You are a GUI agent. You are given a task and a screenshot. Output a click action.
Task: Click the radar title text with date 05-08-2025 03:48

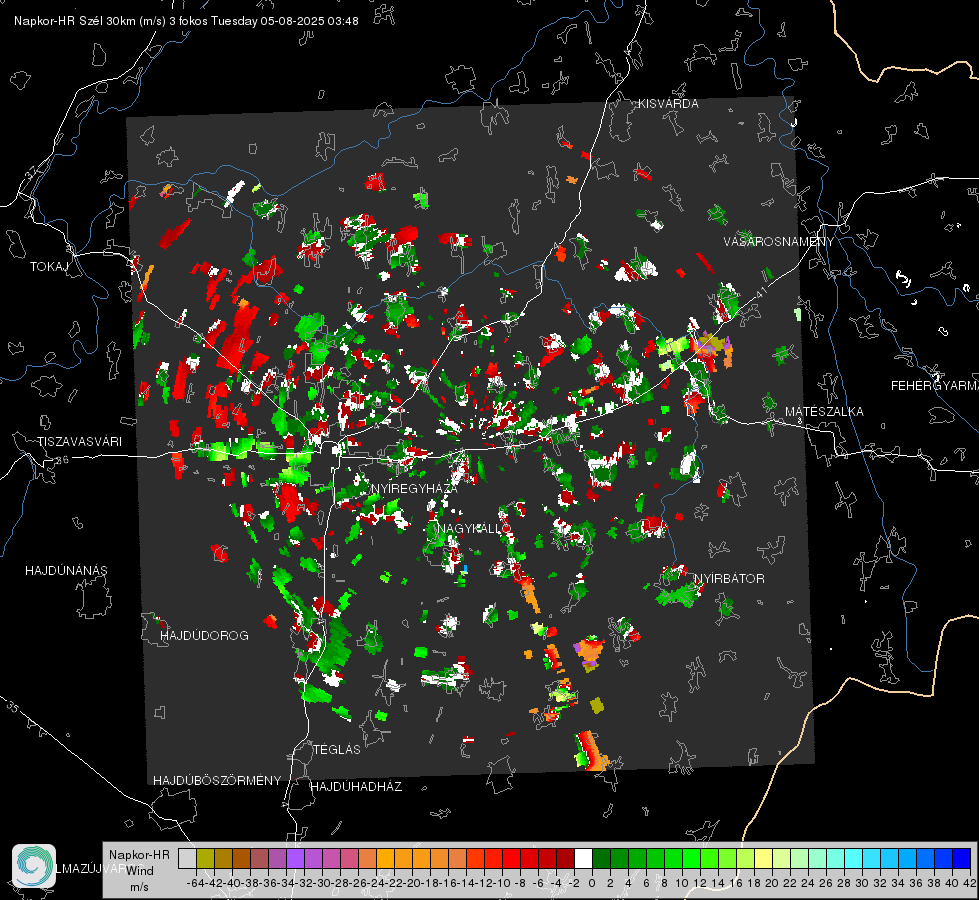point(186,21)
